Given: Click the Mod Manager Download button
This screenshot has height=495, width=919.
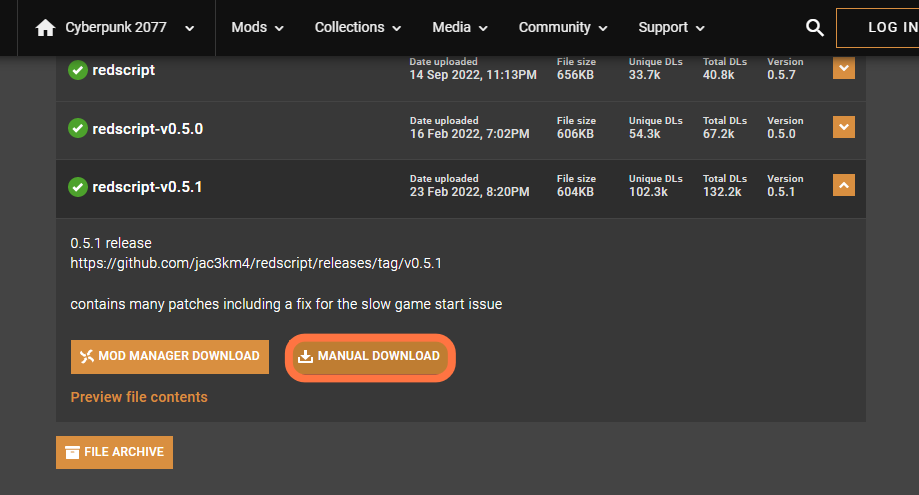Looking at the screenshot, I should point(170,357).
